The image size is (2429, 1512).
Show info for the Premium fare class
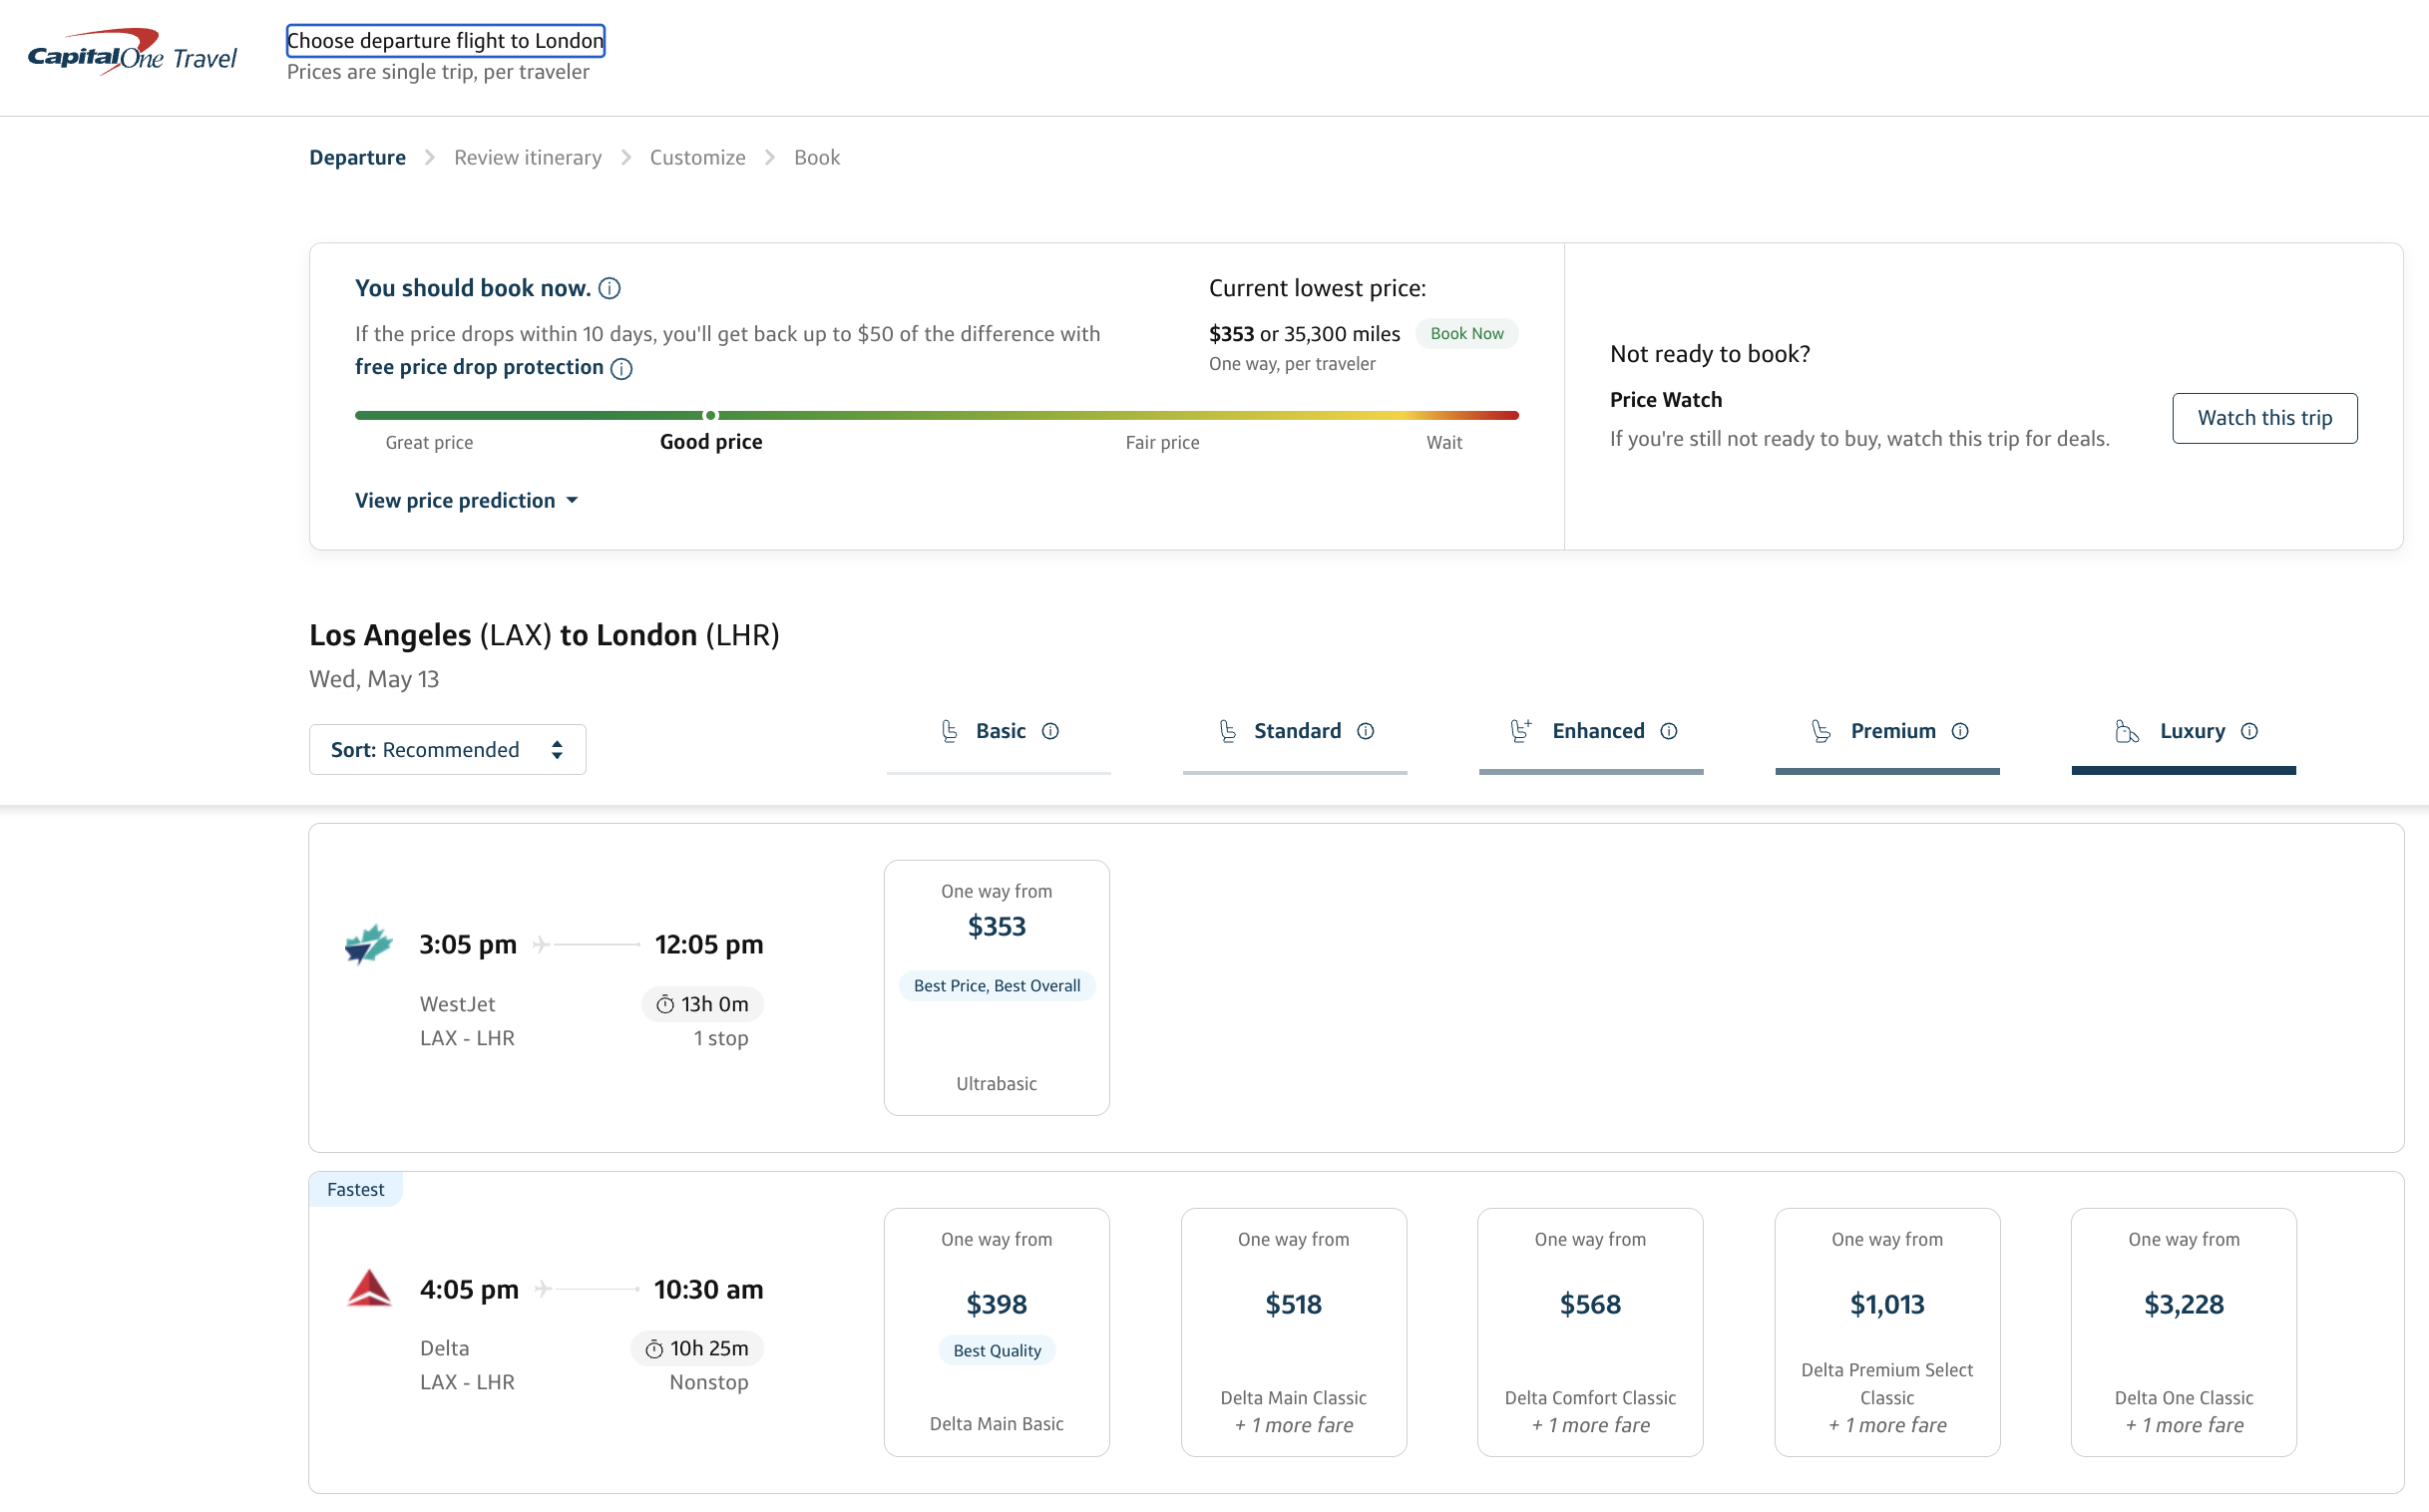coord(1959,731)
